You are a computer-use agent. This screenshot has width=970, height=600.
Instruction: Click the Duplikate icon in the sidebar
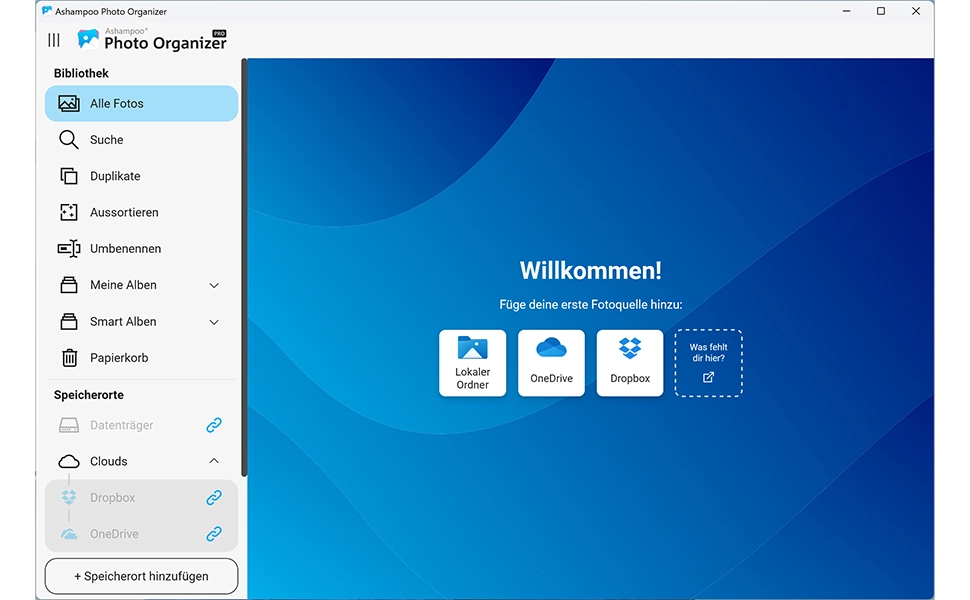[69, 175]
